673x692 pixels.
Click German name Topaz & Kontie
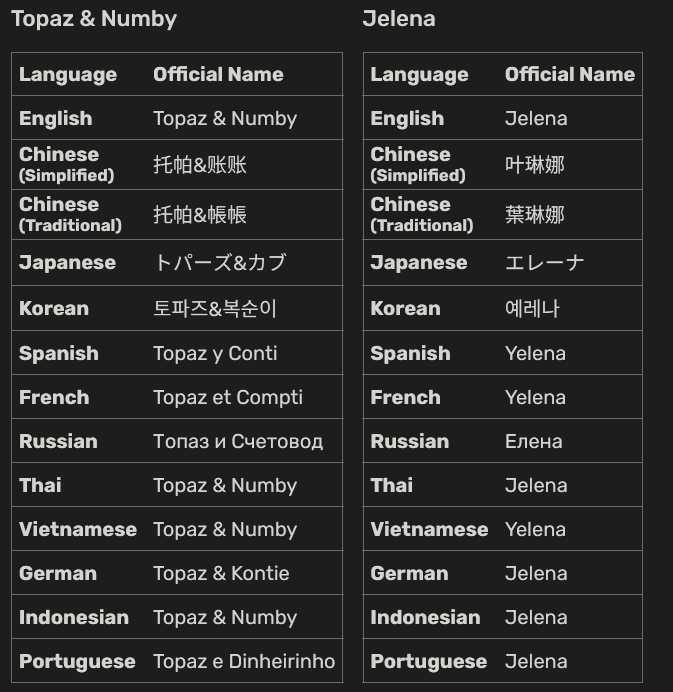pyautogui.click(x=221, y=574)
